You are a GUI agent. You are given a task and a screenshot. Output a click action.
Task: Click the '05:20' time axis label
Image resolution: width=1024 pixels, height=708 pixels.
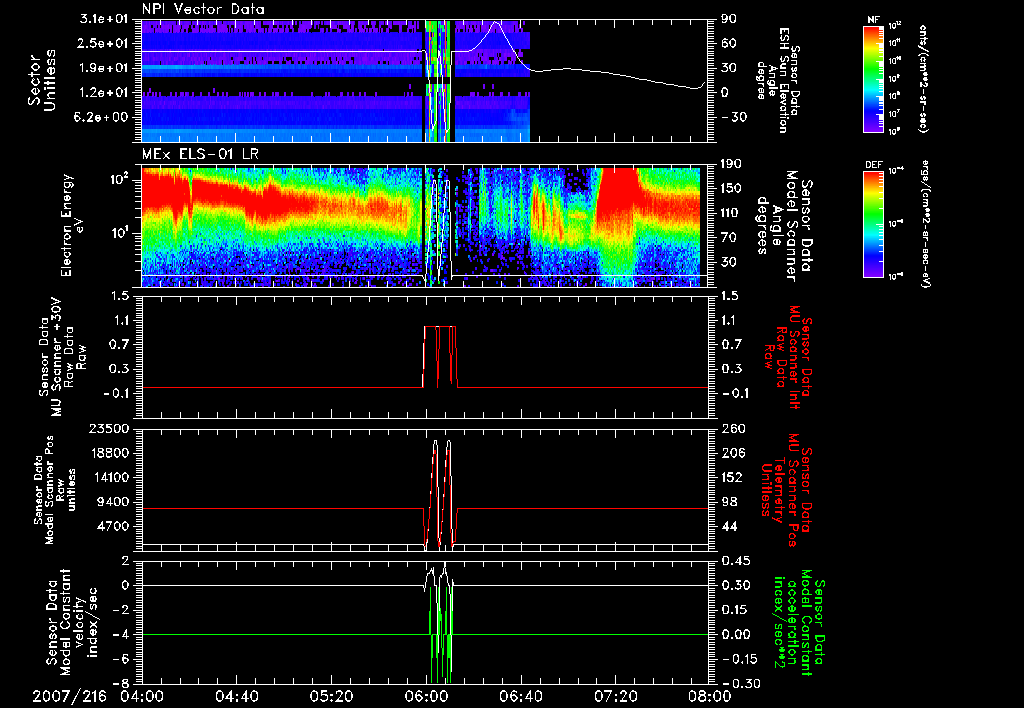pos(332,696)
